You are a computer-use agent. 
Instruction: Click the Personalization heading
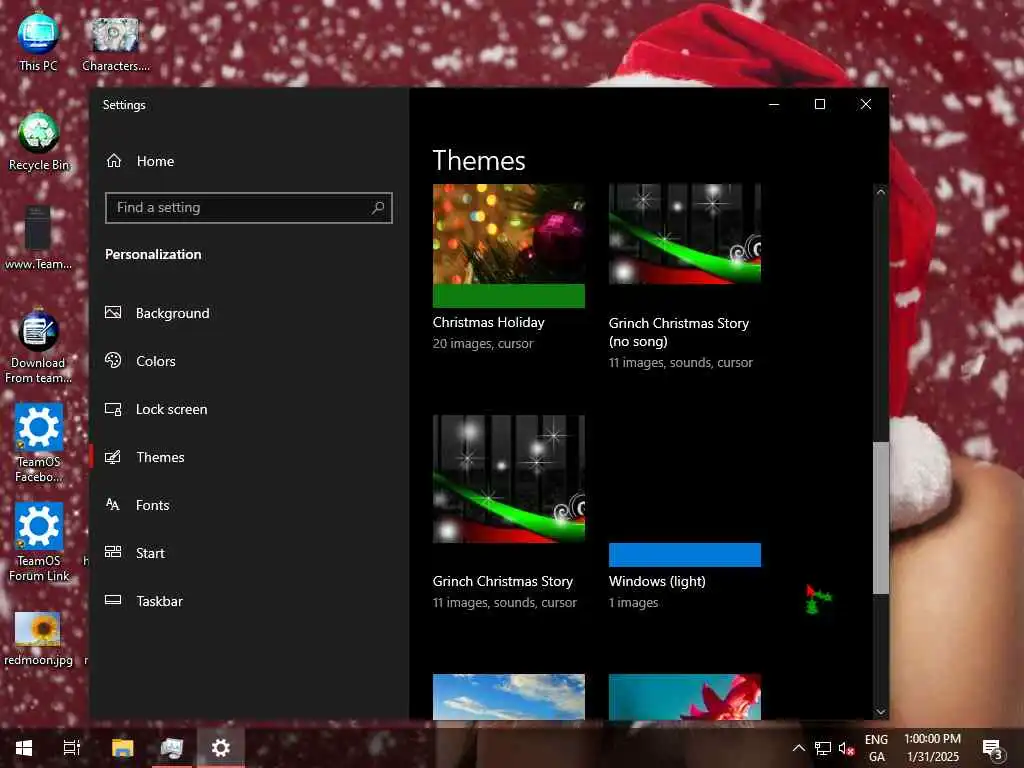click(153, 254)
